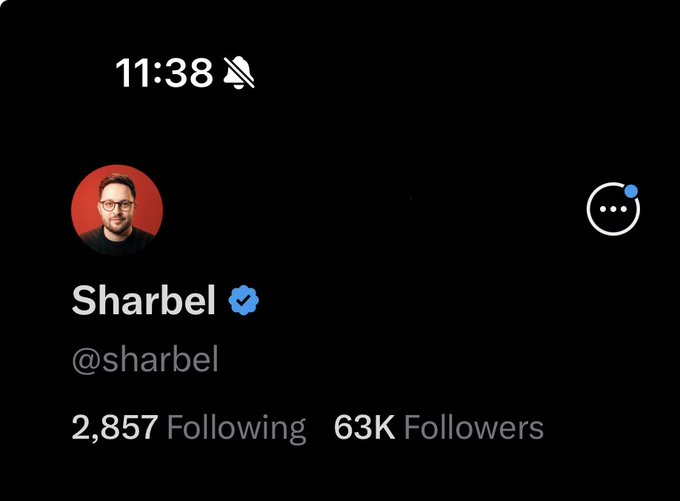Click the blue verified checkmark badge

coord(244,300)
